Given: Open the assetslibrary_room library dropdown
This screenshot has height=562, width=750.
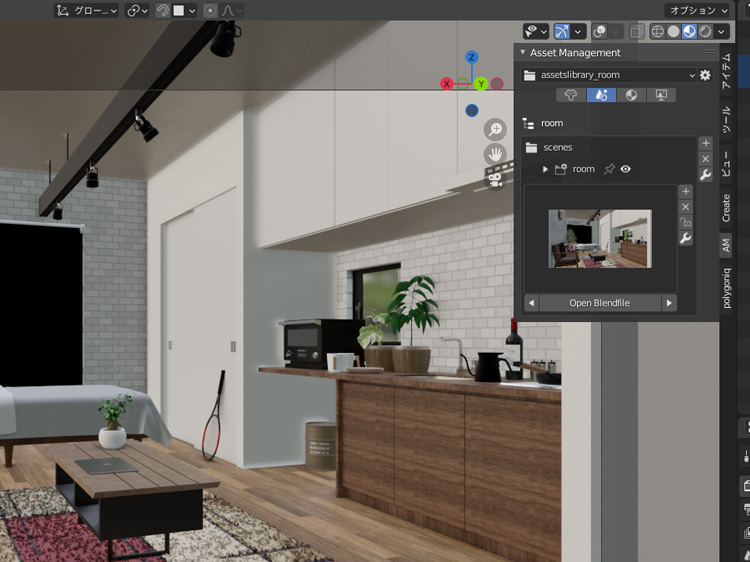Looking at the screenshot, I should pyautogui.click(x=609, y=75).
